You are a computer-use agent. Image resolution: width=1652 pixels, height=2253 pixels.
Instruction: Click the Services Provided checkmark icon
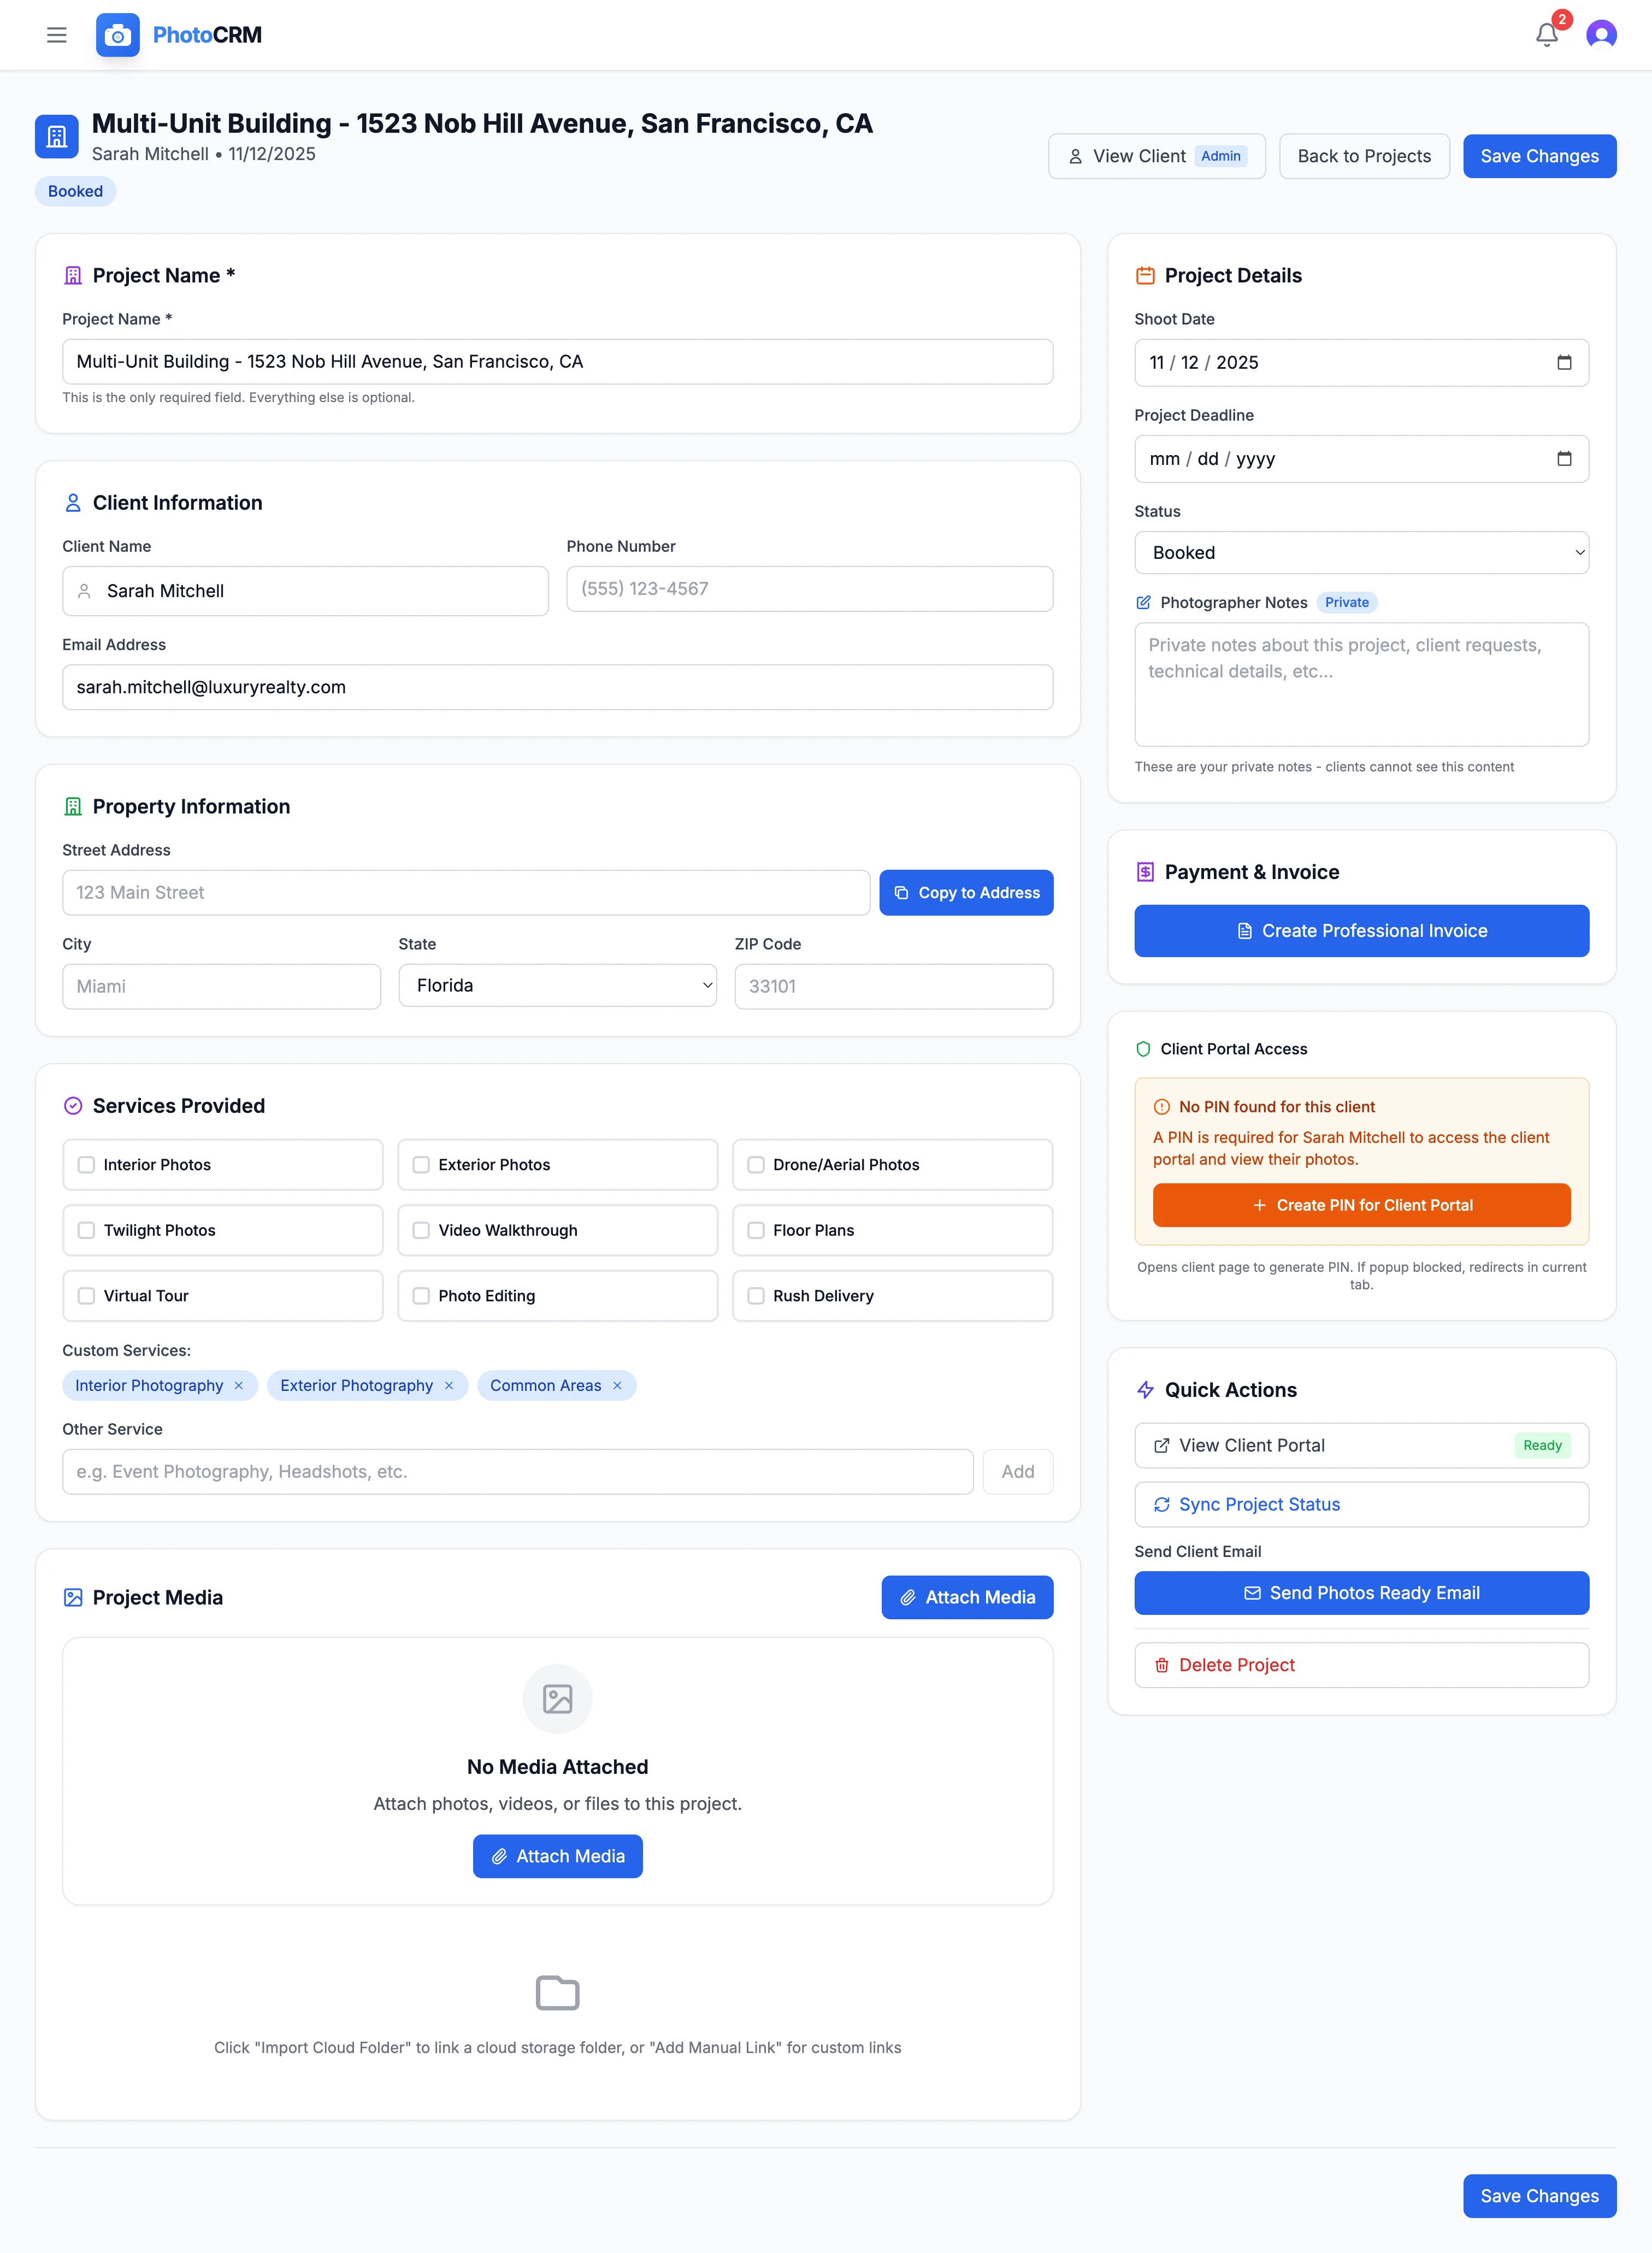click(73, 1106)
